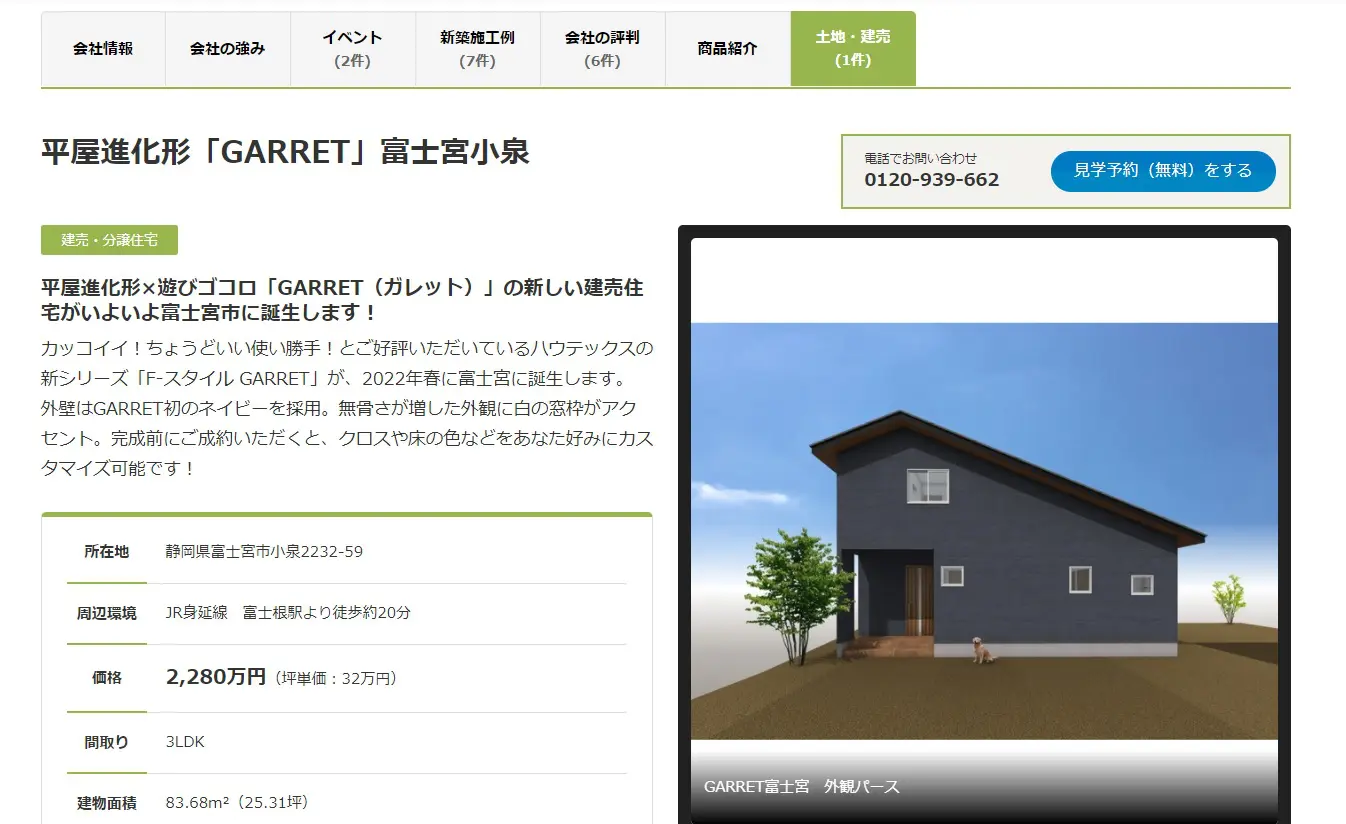Click the price 2,280万円

click(215, 678)
